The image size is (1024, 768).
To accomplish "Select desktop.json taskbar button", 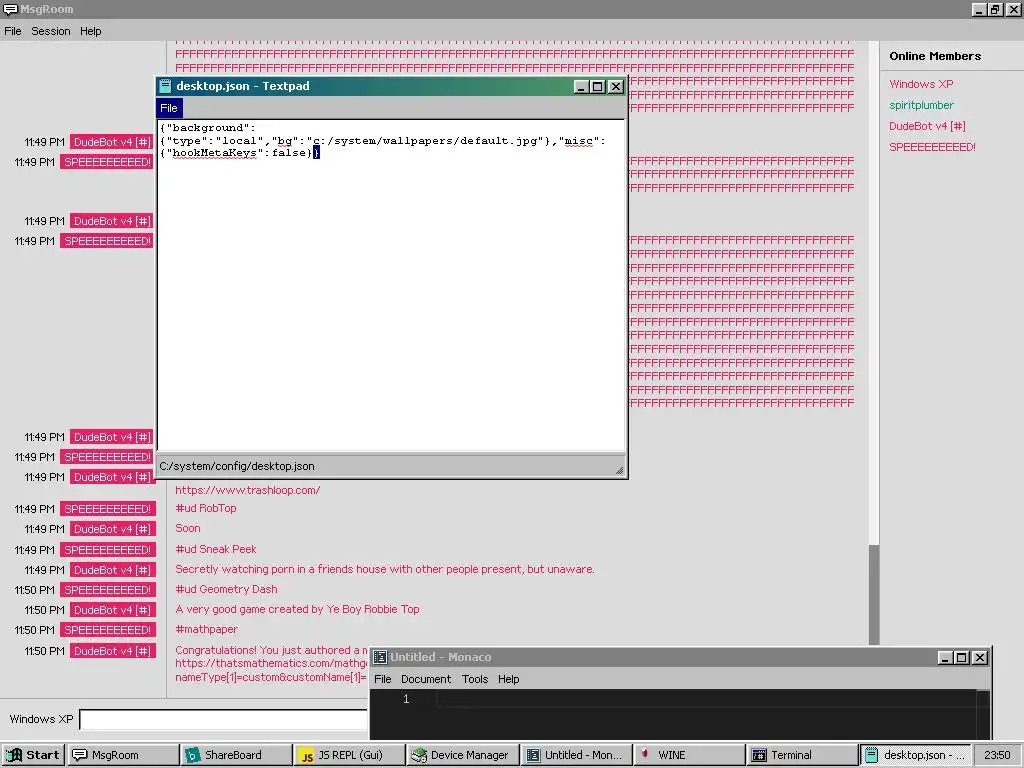I will tap(915, 755).
